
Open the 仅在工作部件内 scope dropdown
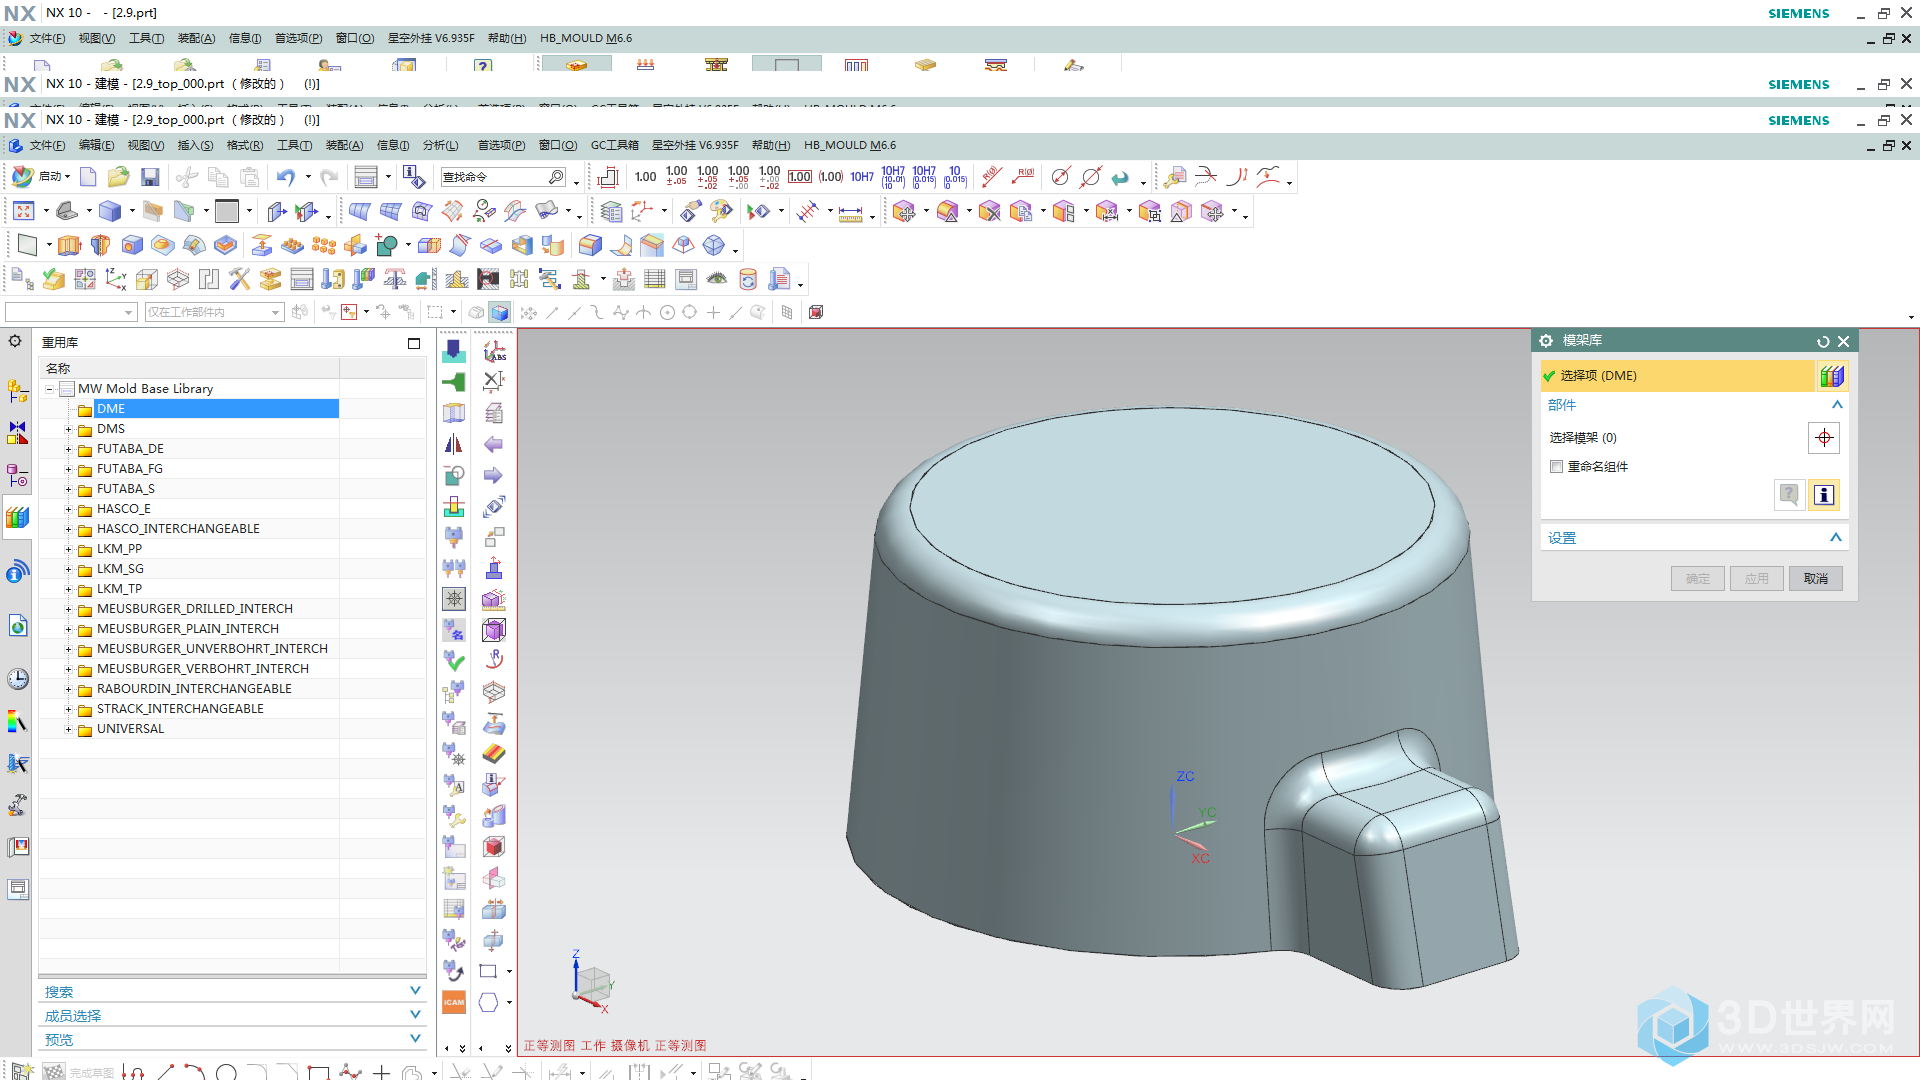click(214, 312)
